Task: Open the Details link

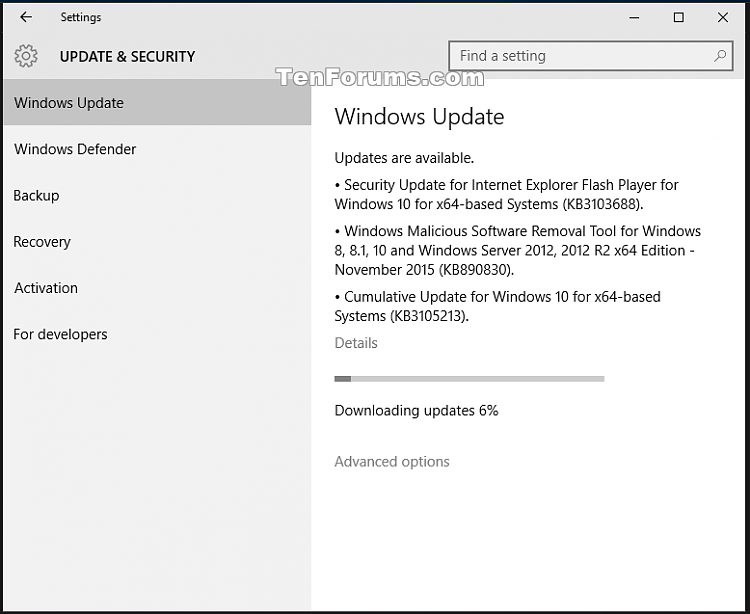Action: click(x=356, y=343)
